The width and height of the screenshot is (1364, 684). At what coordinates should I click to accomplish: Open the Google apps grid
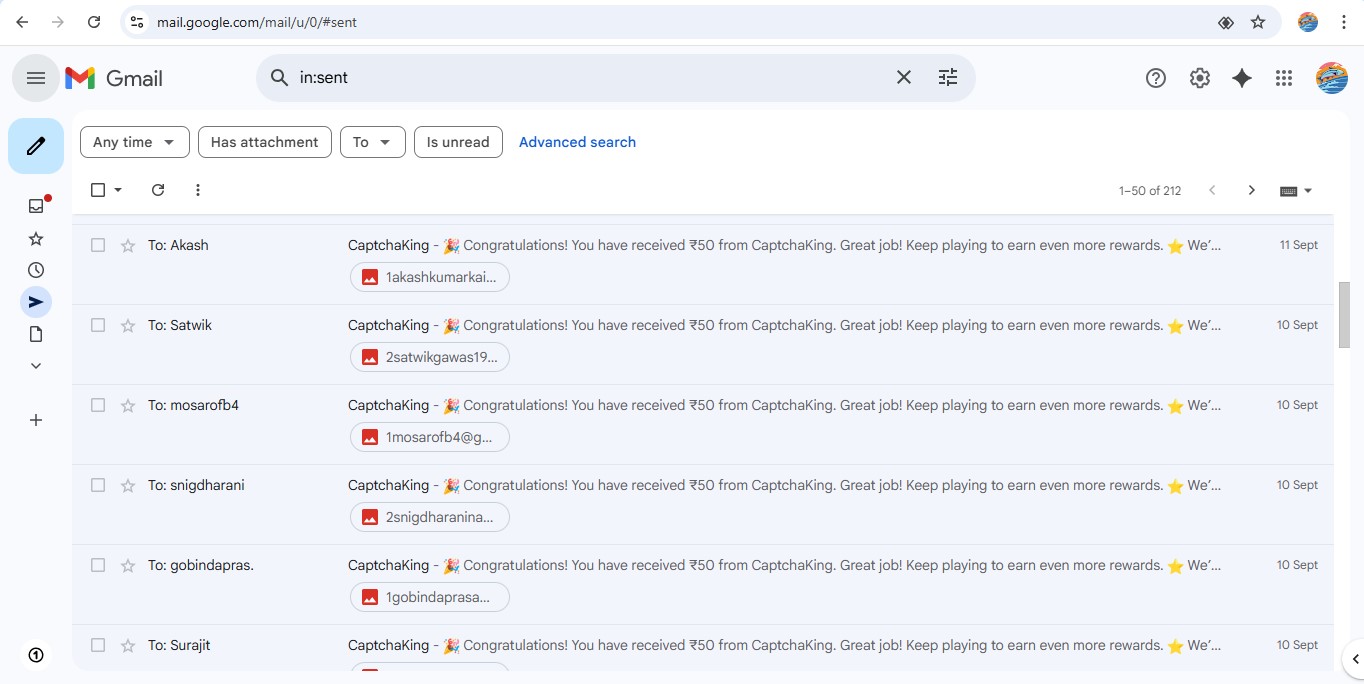(1284, 78)
